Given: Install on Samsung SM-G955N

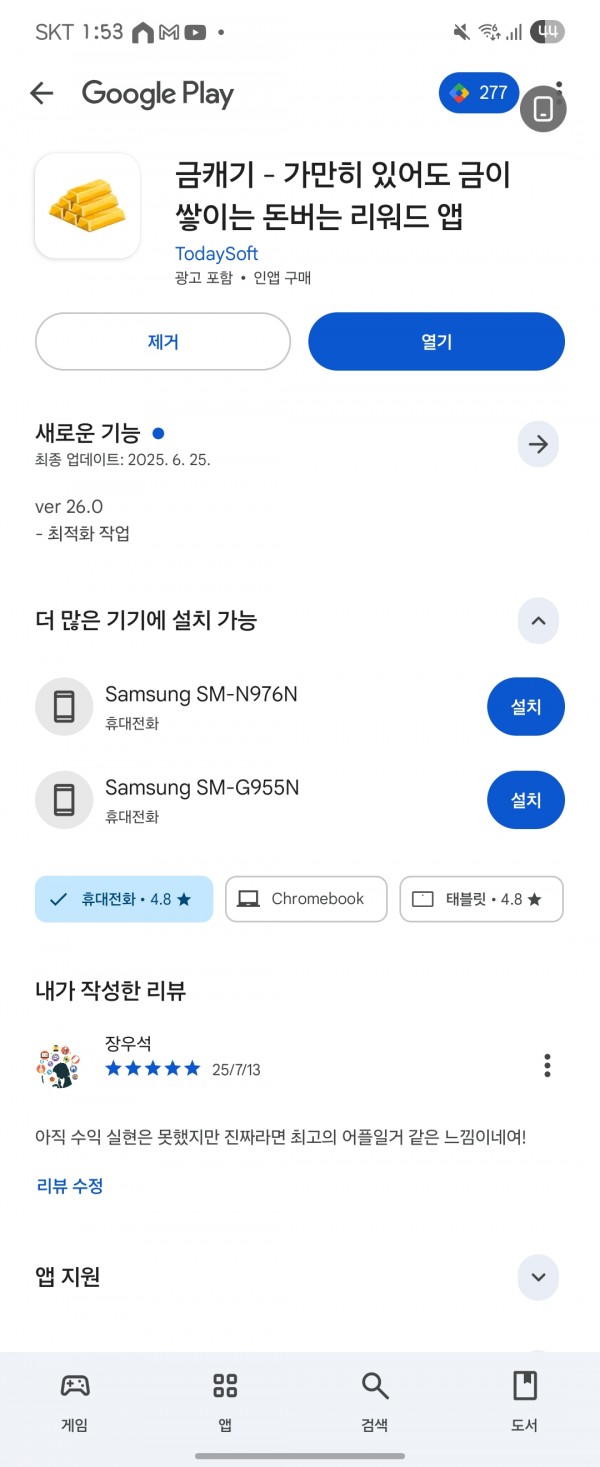Looking at the screenshot, I should pyautogui.click(x=526, y=800).
